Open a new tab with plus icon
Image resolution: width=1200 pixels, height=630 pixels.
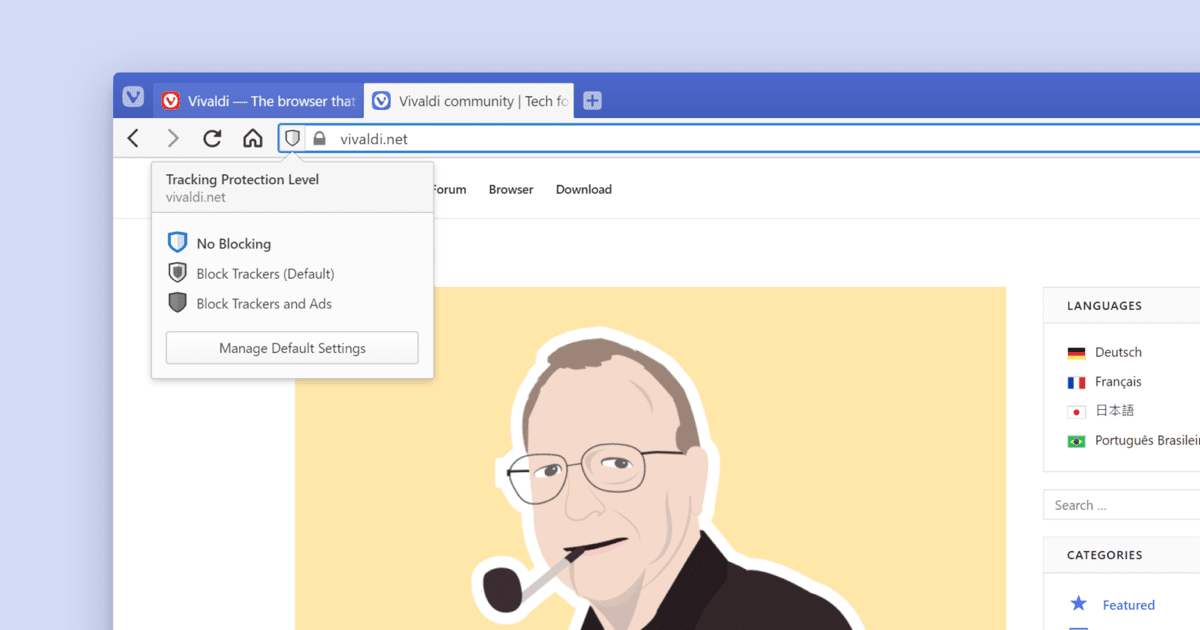[x=592, y=100]
